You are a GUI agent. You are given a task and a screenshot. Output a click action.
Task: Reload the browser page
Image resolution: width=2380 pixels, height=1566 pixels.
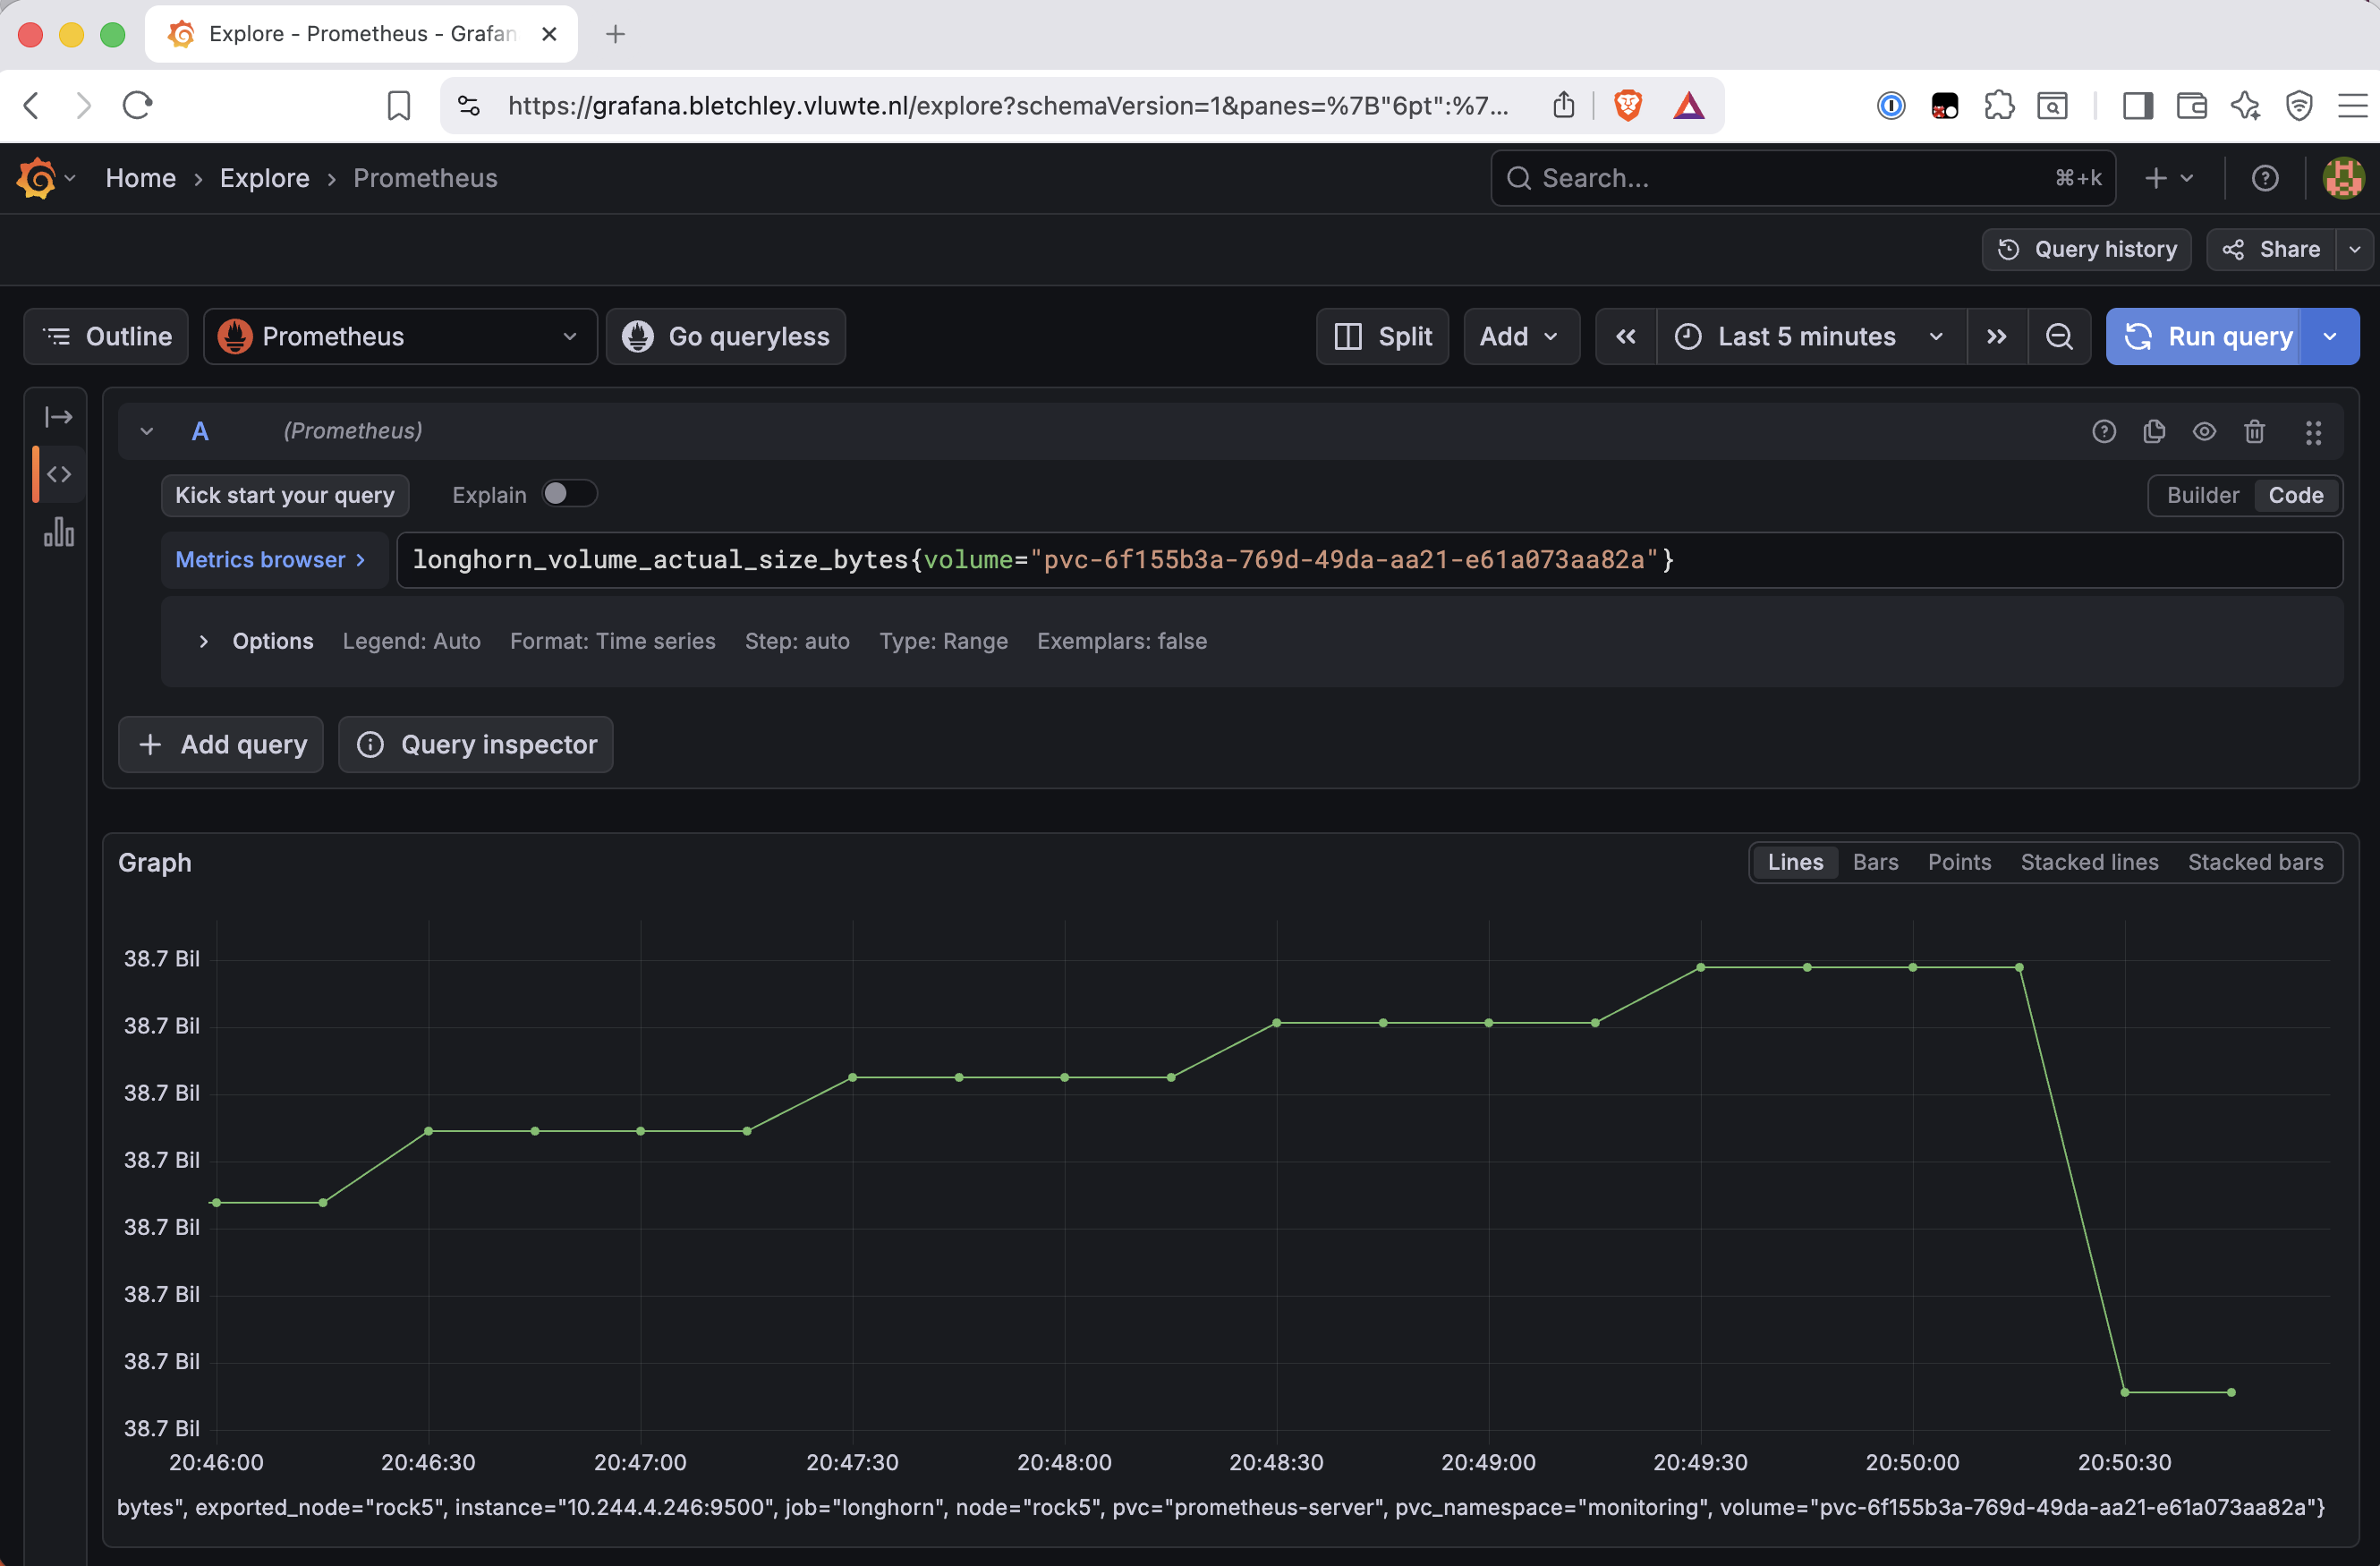pyautogui.click(x=137, y=105)
